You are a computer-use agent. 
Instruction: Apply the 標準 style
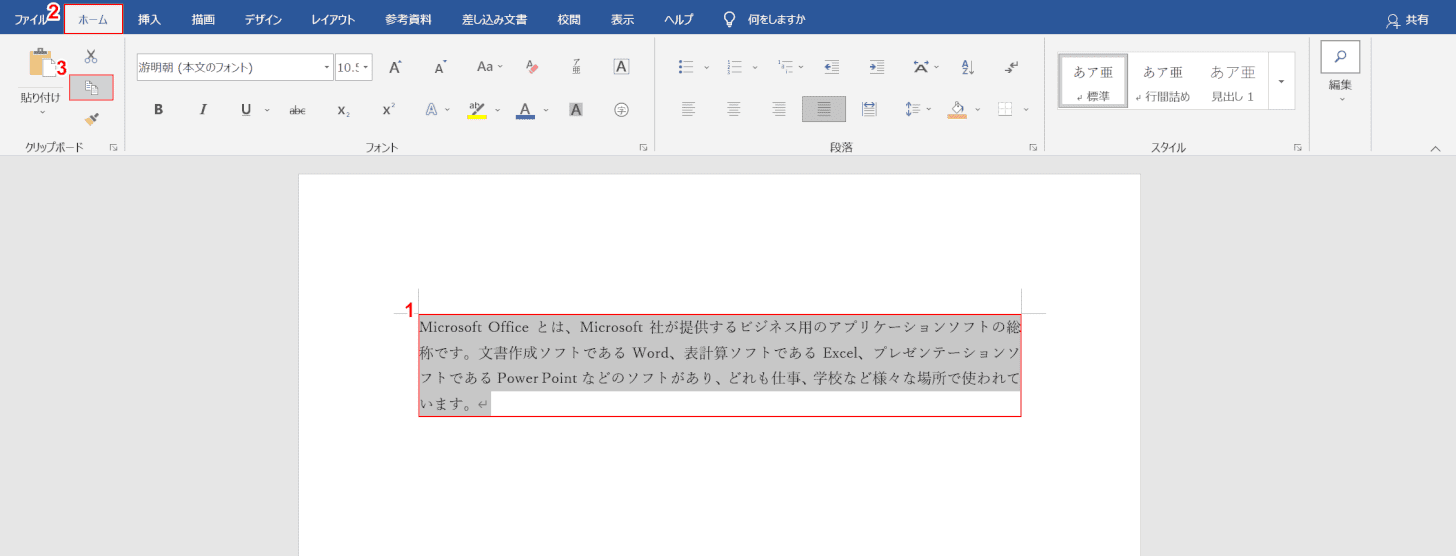(1093, 81)
